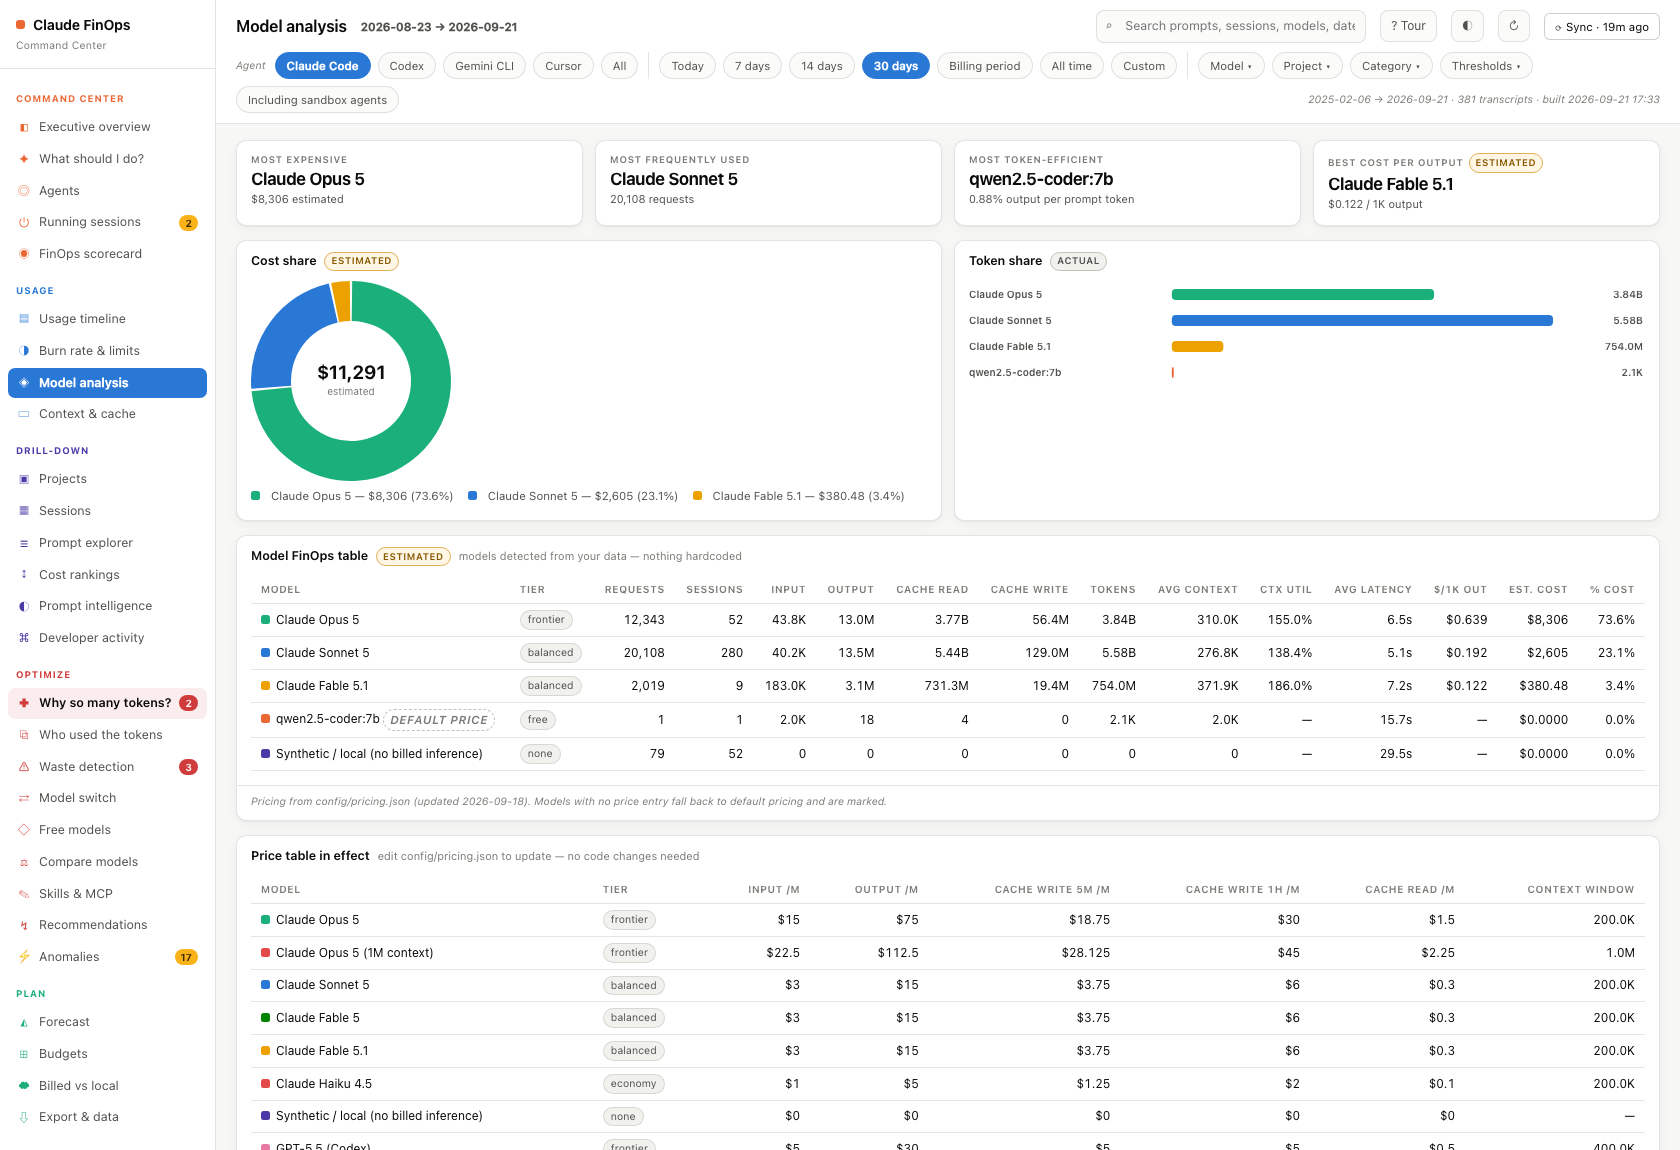1680x1150 pixels.
Task: Click the refresh icon button
Action: point(1514,26)
